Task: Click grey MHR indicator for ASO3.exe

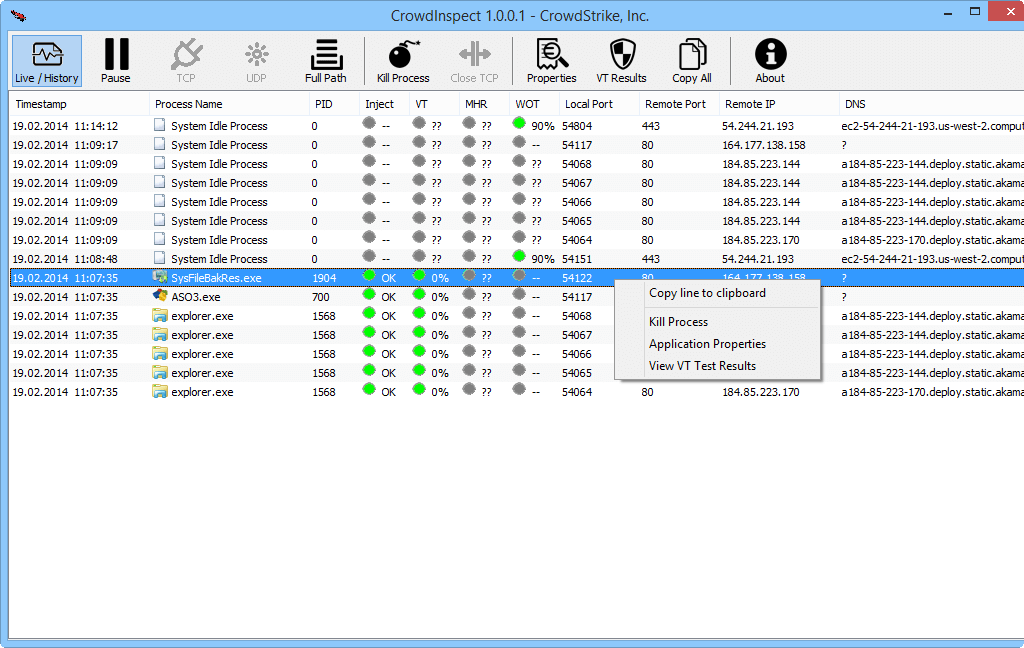Action: (x=469, y=294)
